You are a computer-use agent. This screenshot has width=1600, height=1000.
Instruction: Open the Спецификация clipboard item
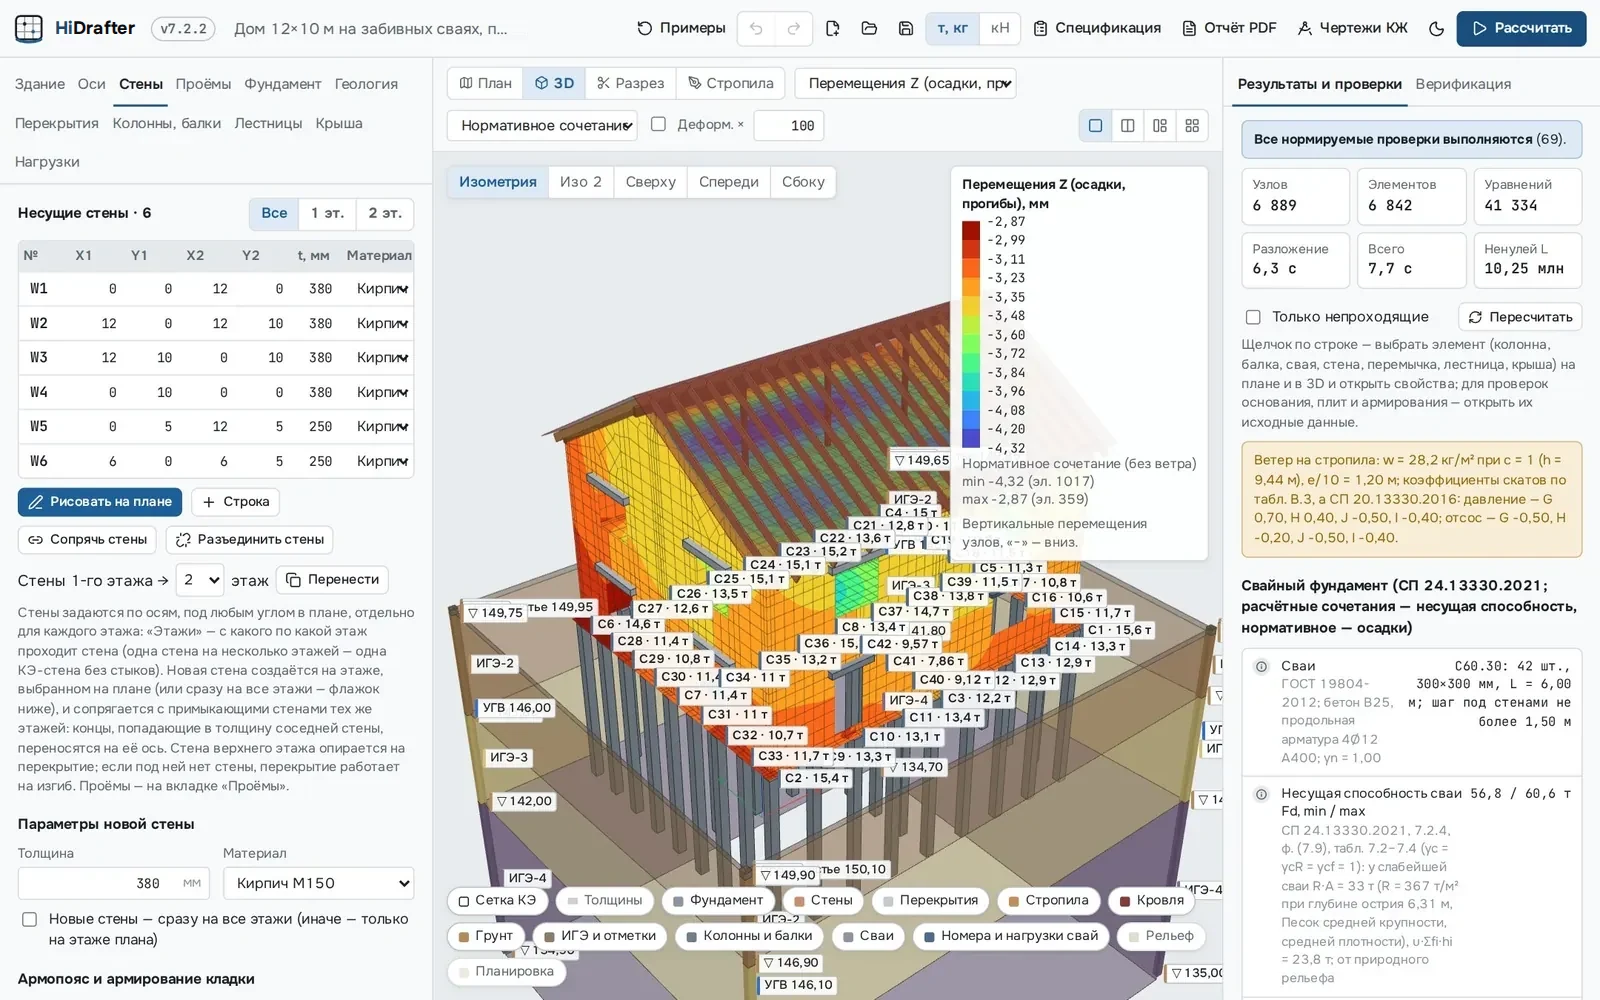1097,28
